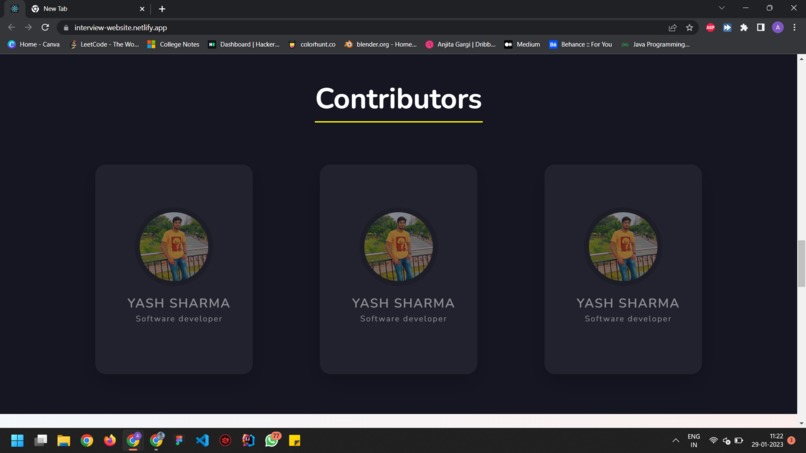Open a new tab with plus
Image resolution: width=806 pixels, height=453 pixels.
pyautogui.click(x=162, y=9)
